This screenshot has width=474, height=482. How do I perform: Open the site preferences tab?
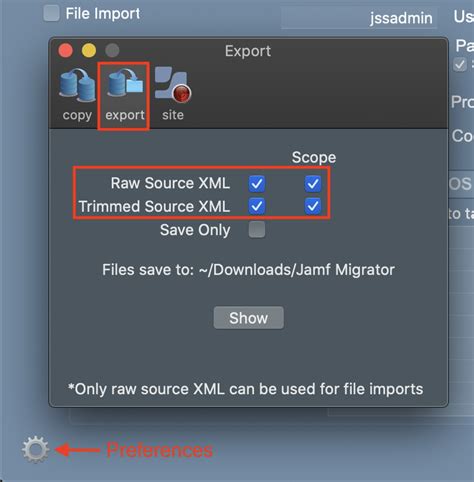[x=173, y=94]
